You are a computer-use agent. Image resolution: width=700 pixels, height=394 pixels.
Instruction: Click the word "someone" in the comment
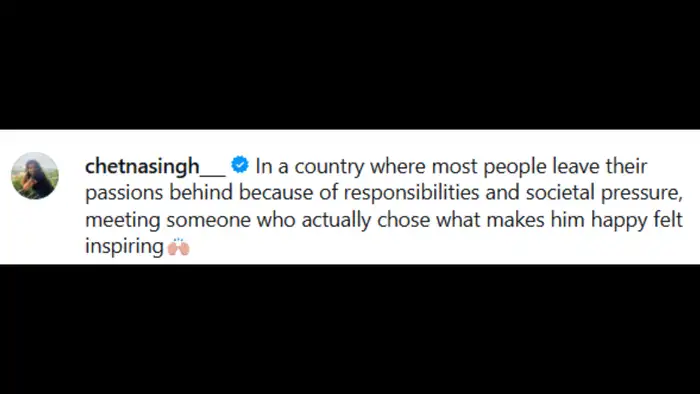pos(208,220)
